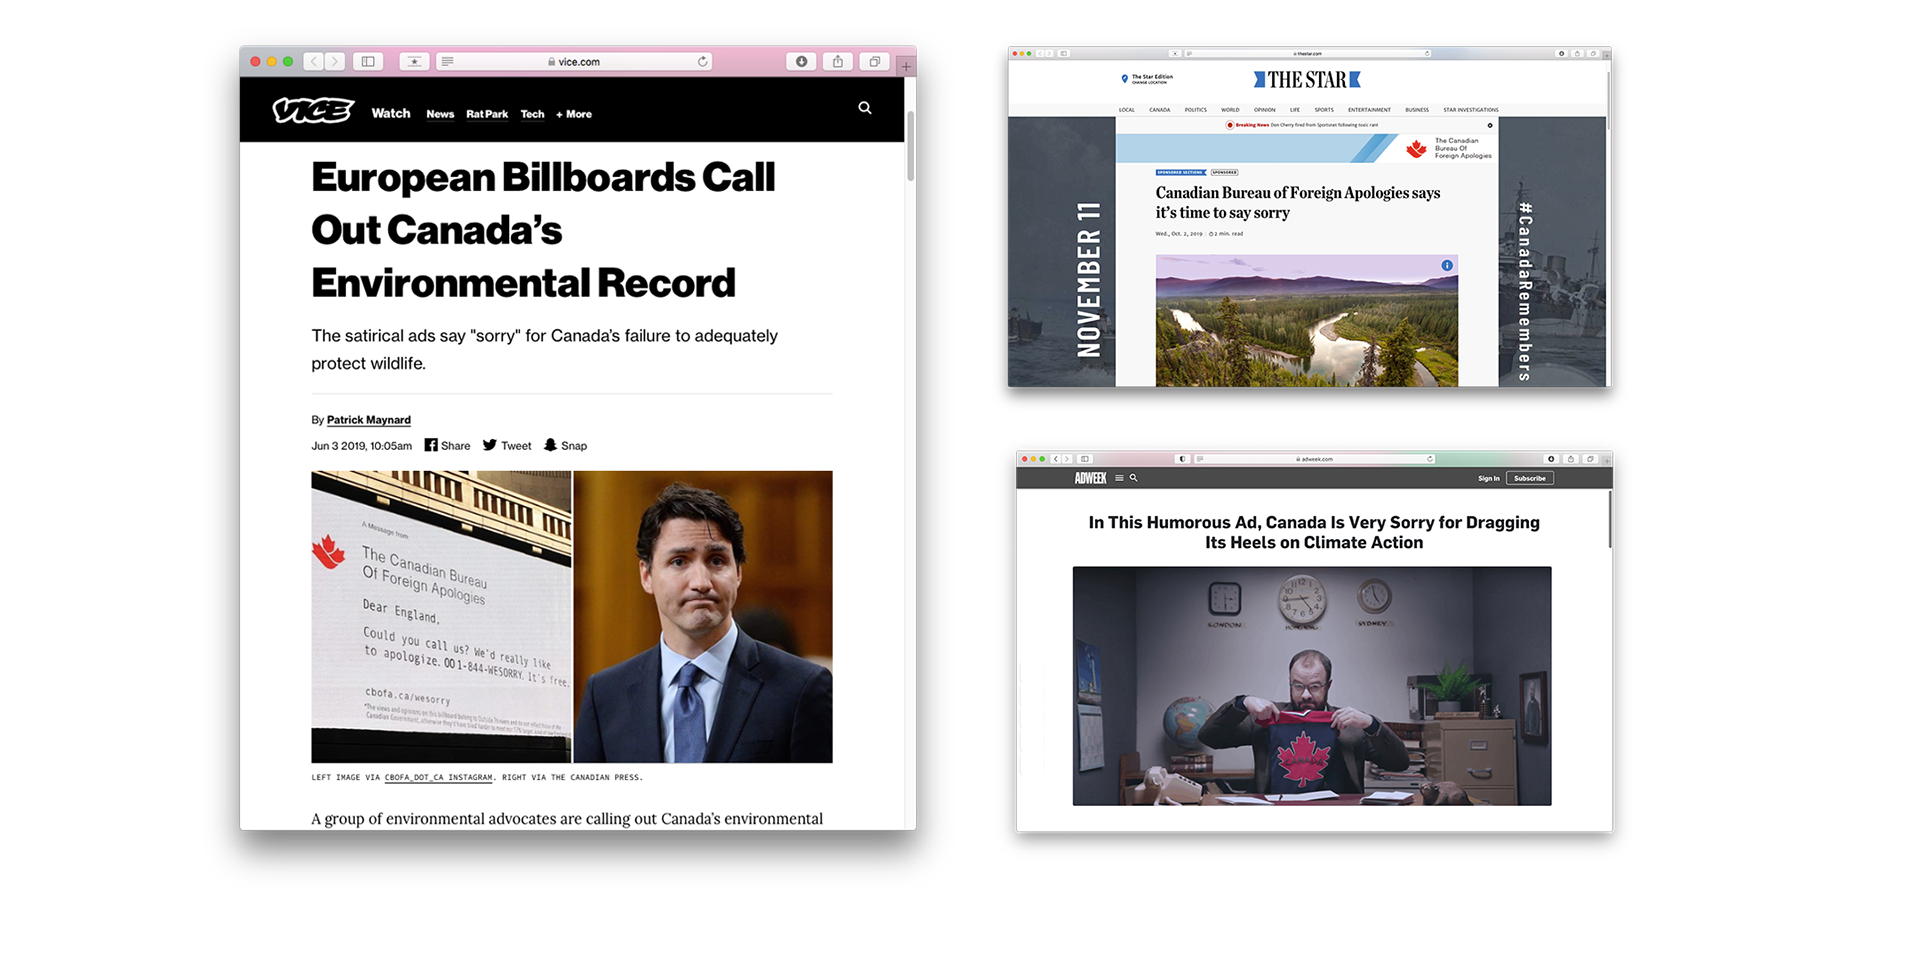
Task: Play the Adweek maple leaf ad video
Action: (1312, 686)
